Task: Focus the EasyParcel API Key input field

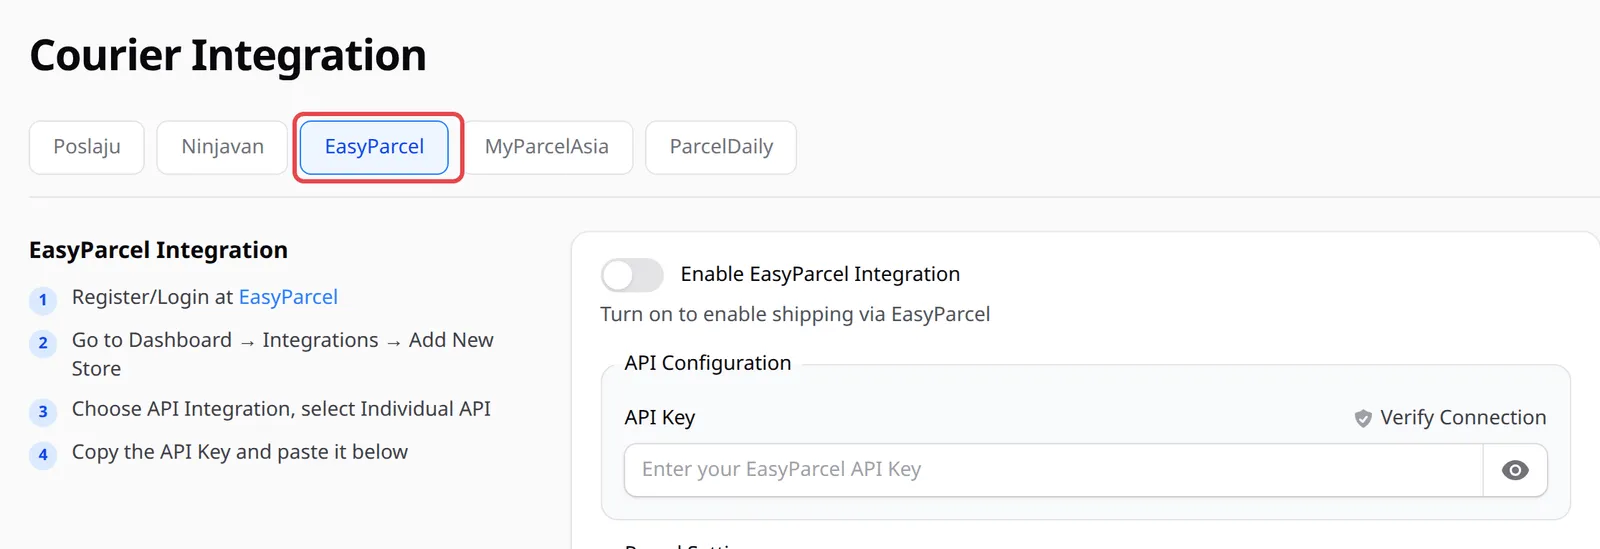Action: tap(1053, 470)
